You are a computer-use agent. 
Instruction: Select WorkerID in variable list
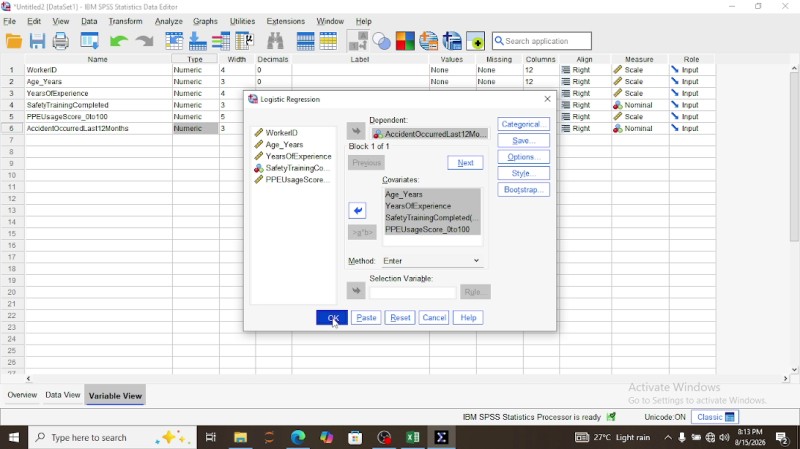coord(281,133)
